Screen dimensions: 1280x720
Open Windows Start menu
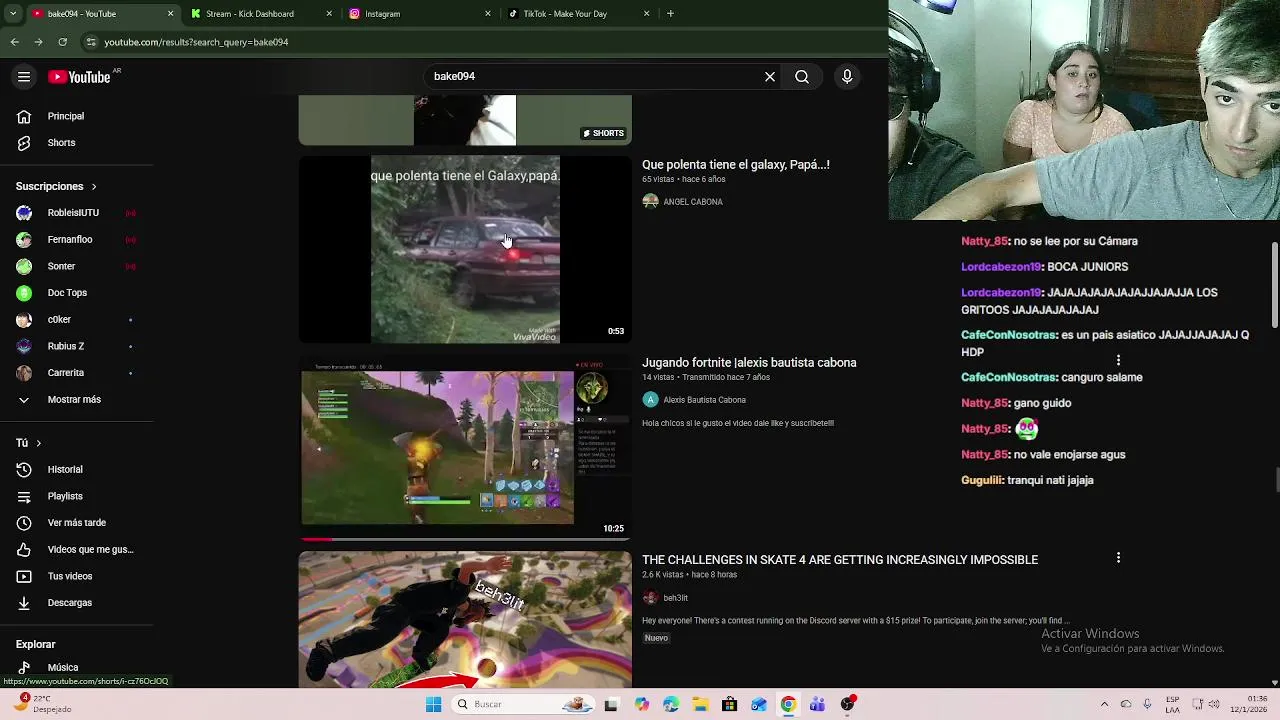(x=433, y=704)
